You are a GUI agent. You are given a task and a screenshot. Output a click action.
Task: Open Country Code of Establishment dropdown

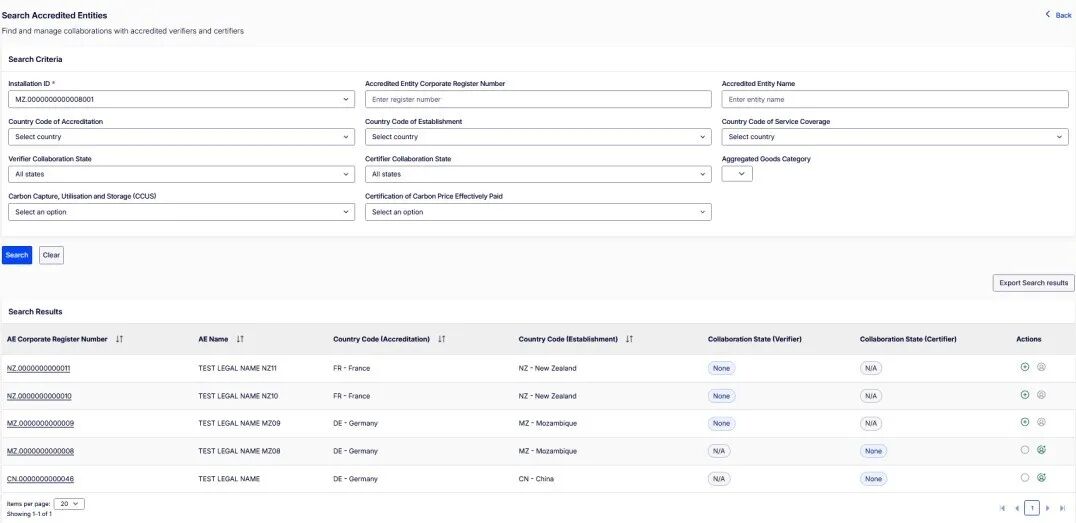coord(538,137)
